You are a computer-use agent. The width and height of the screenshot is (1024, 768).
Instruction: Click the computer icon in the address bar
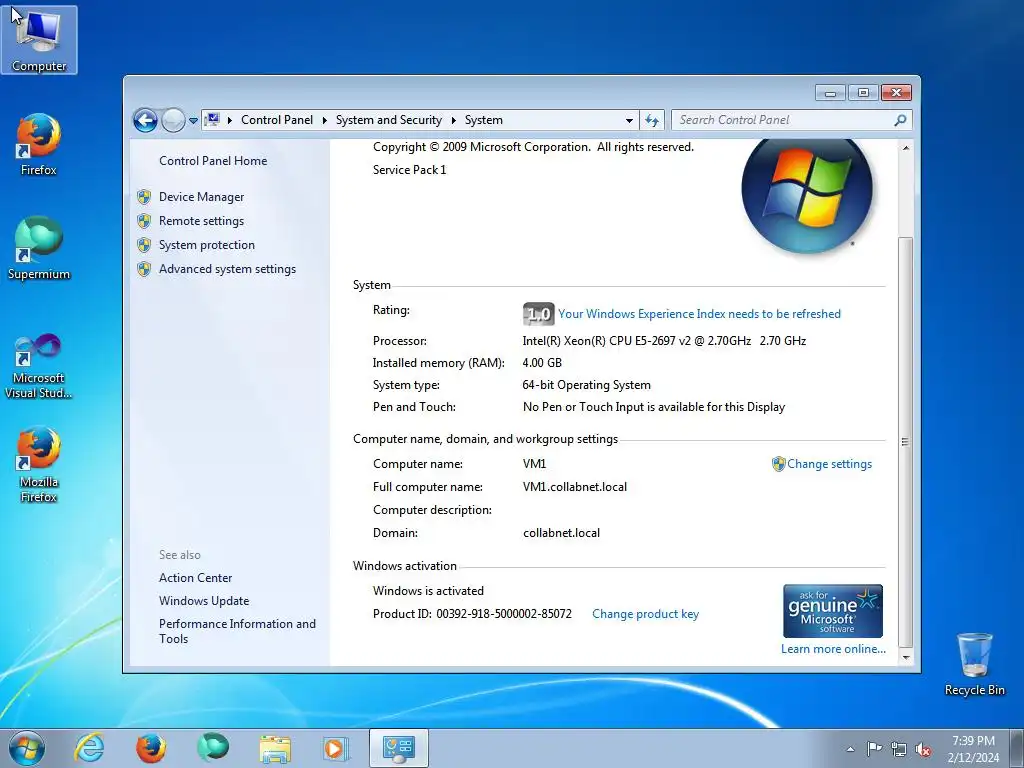(x=212, y=120)
